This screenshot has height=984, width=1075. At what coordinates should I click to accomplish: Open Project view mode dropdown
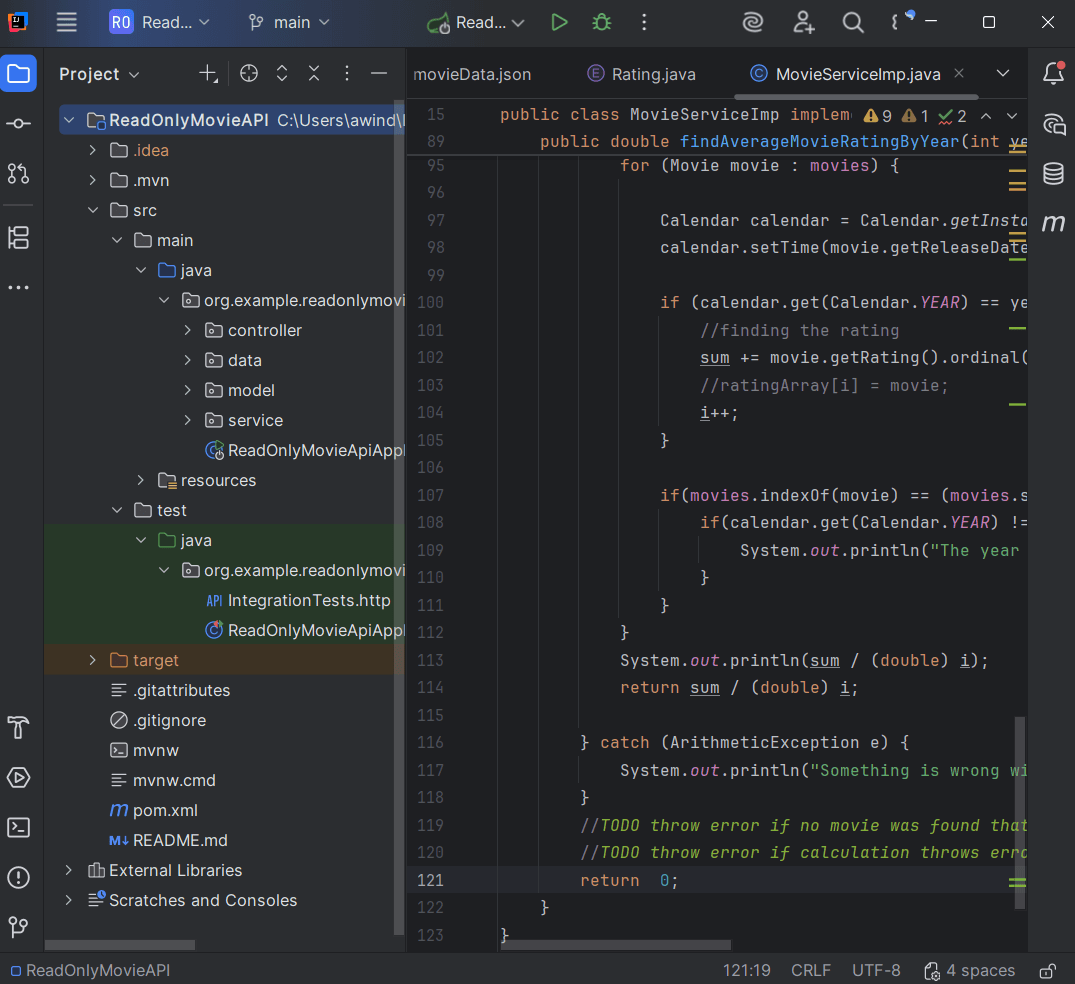click(99, 74)
